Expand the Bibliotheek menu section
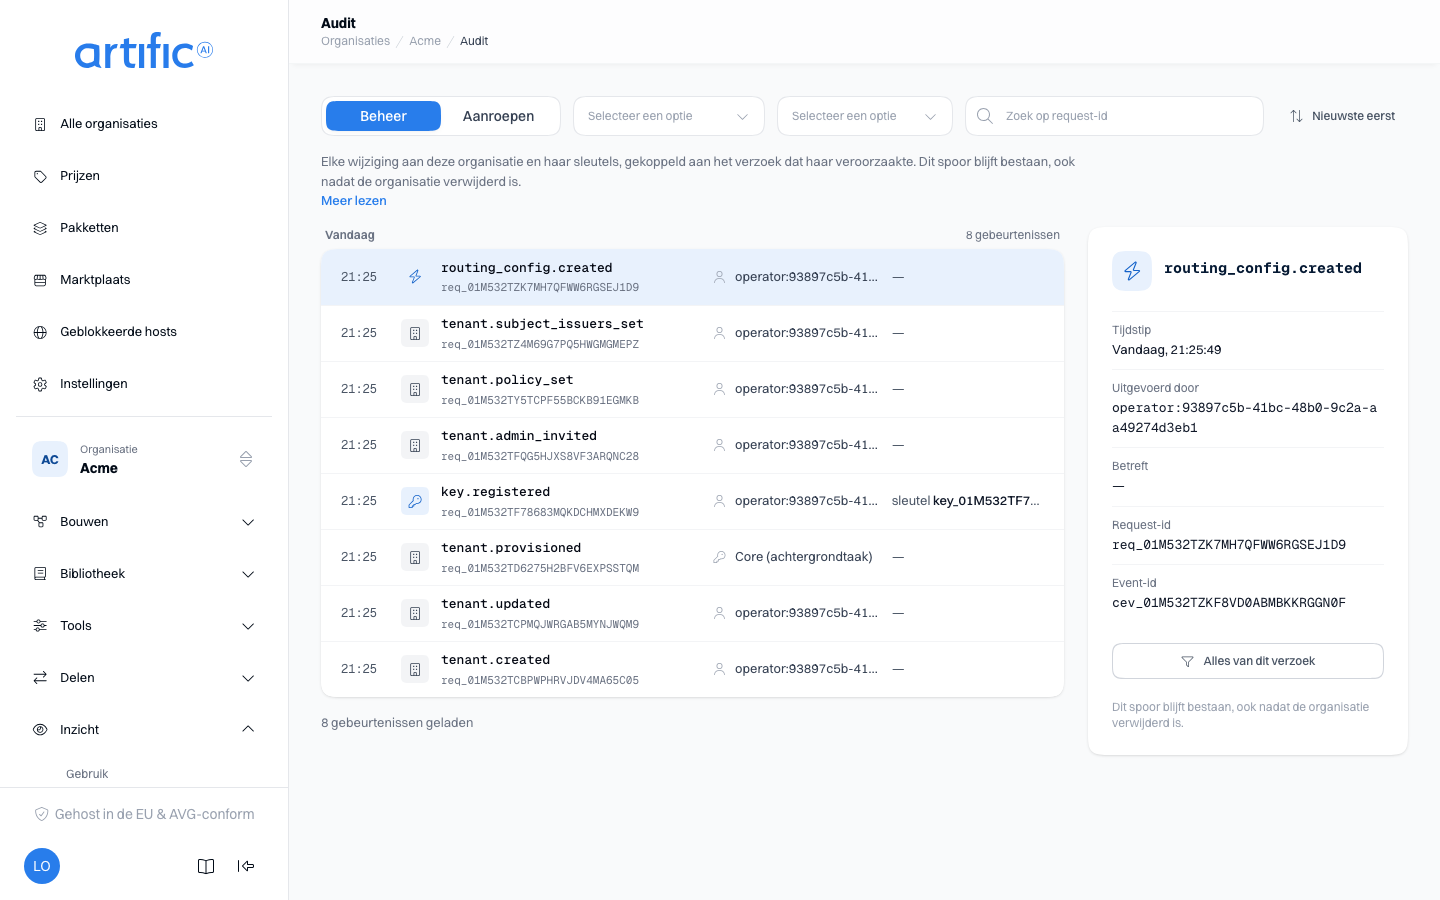This screenshot has height=900, width=1440. (x=144, y=574)
